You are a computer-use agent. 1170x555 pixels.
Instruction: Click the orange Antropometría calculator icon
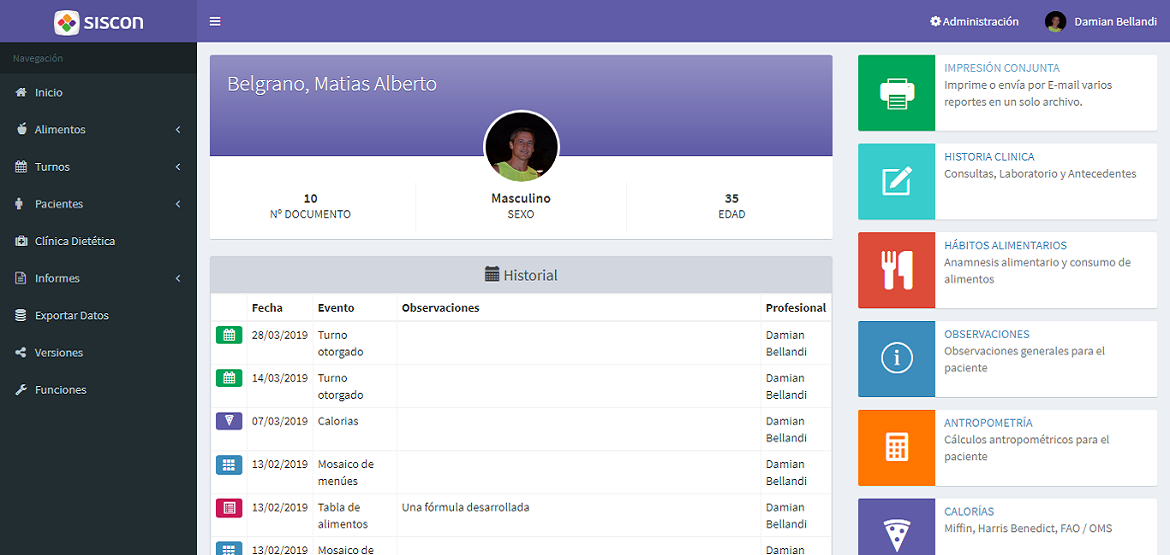point(896,448)
